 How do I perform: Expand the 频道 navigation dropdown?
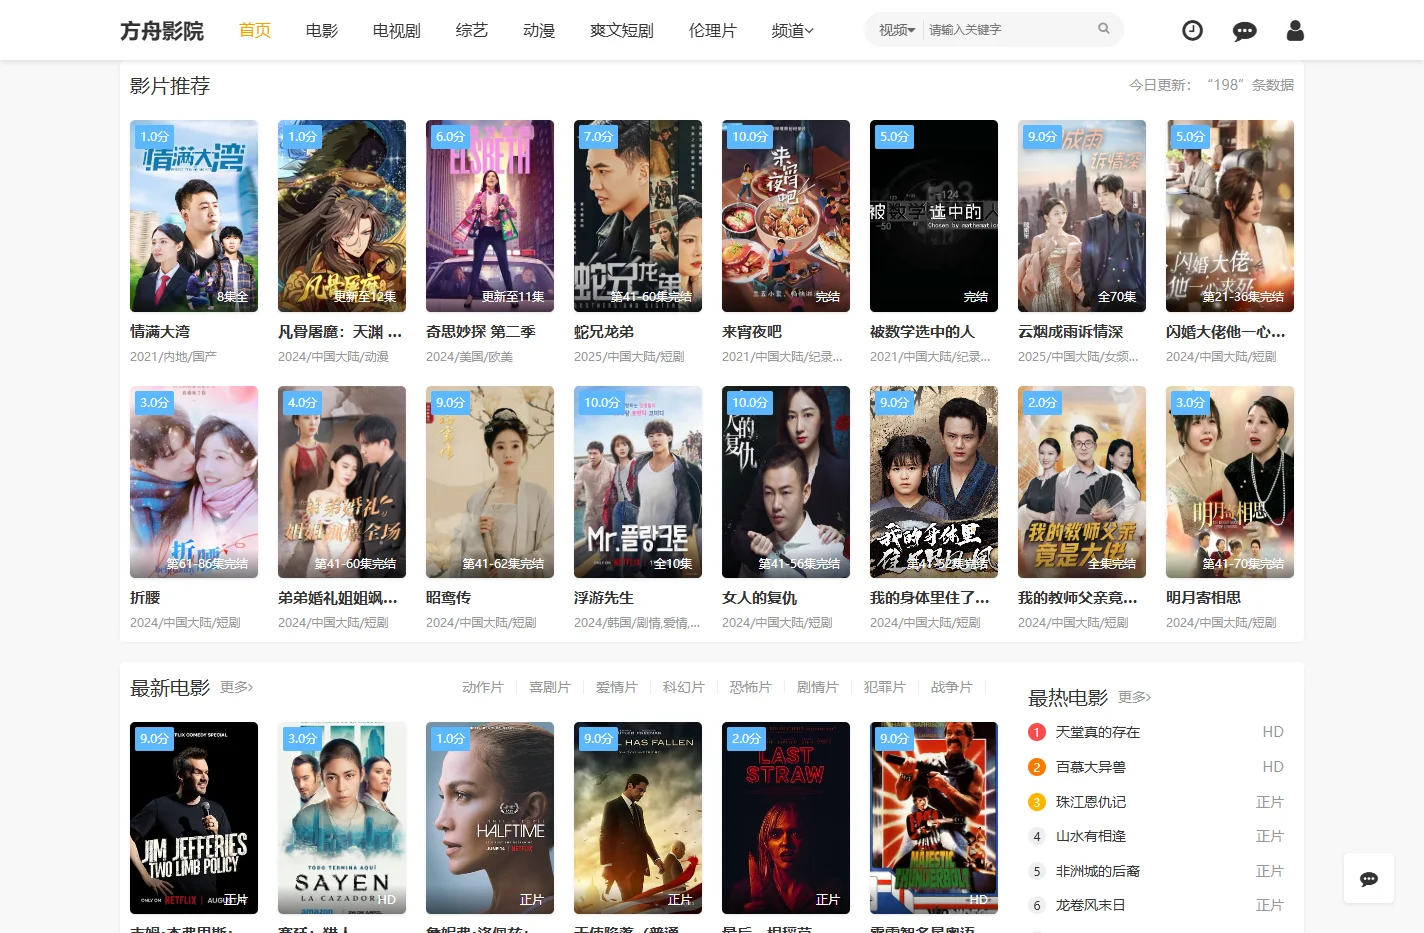pos(793,31)
